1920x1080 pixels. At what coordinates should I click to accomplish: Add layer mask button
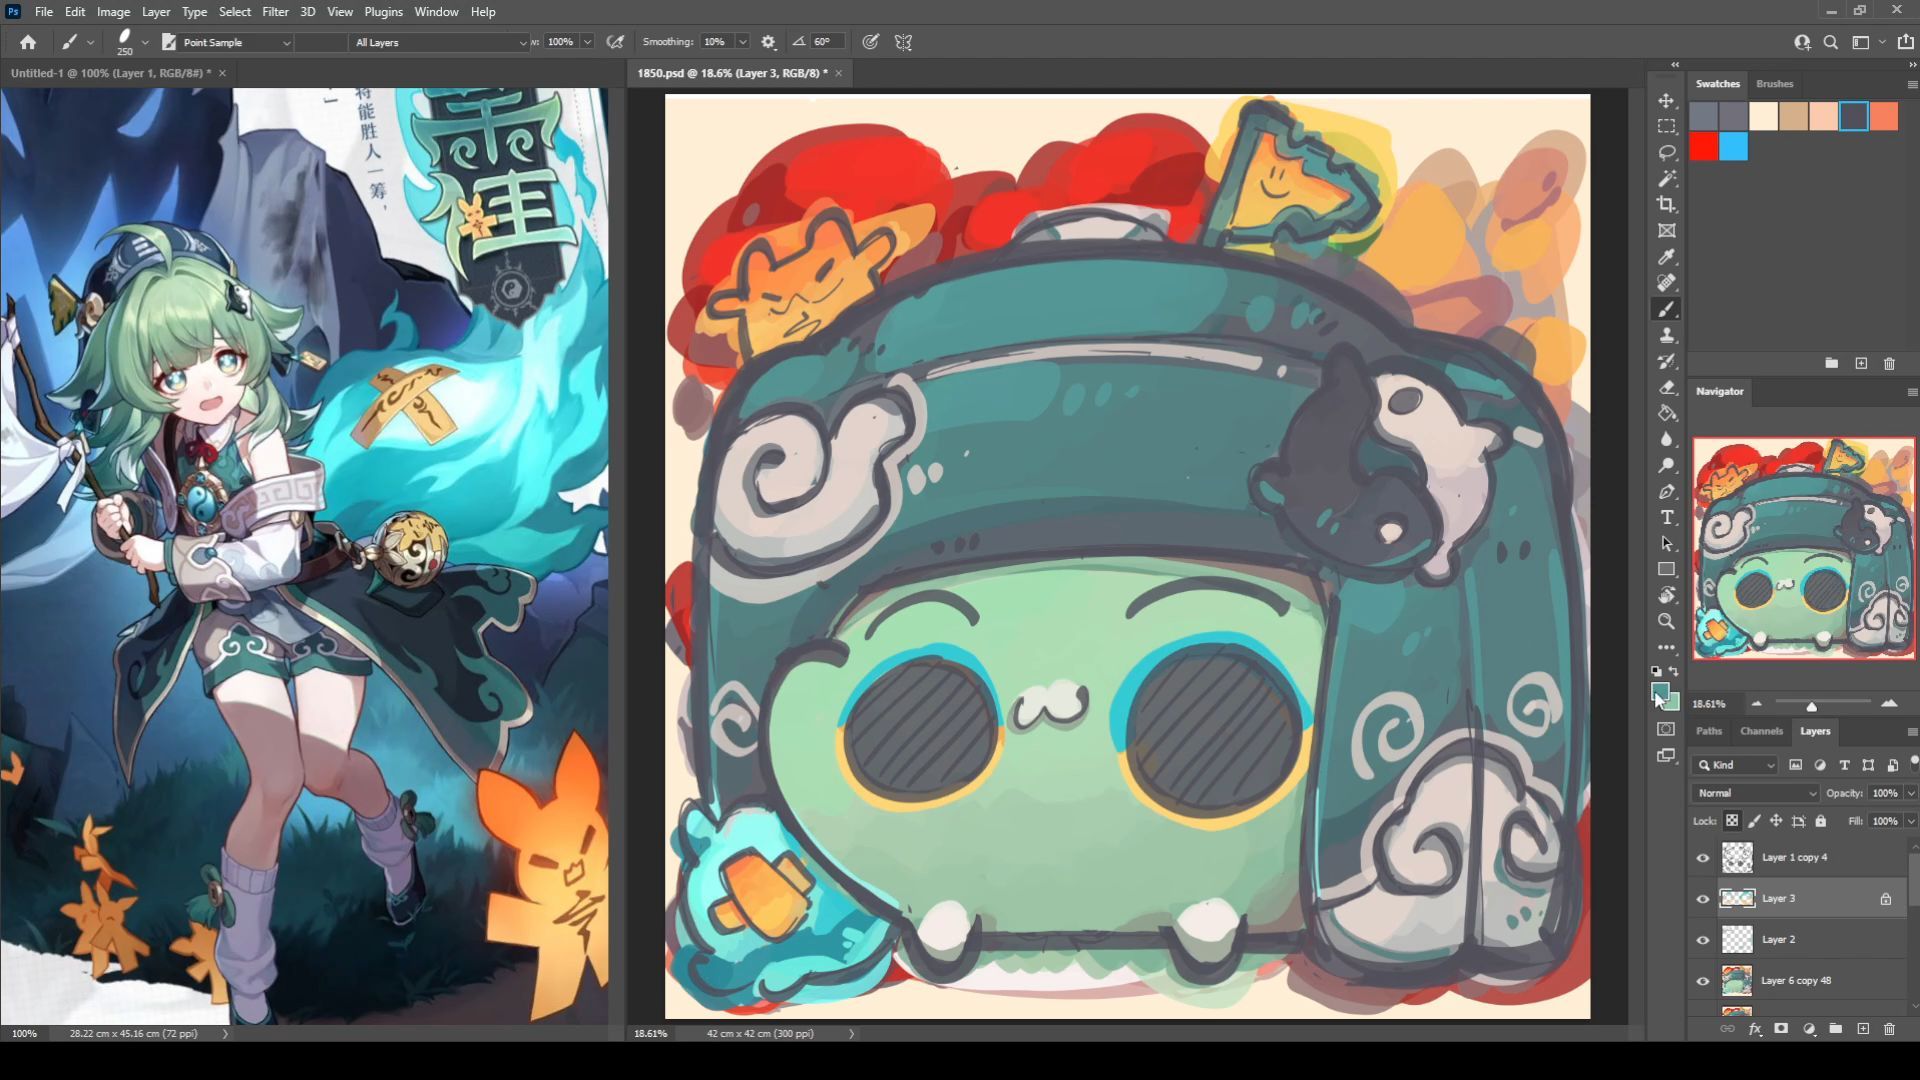[1781, 1028]
